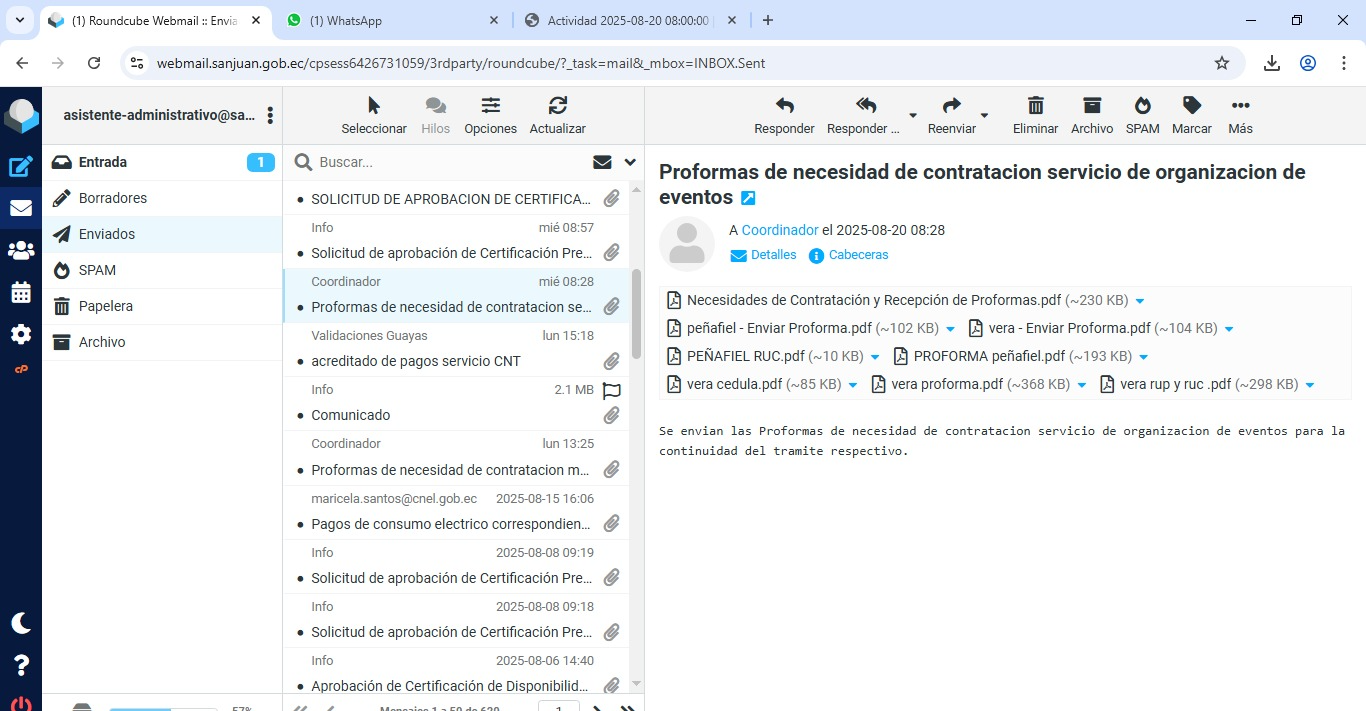The image size is (1366, 711).
Task: Toggle dark mode moon icon
Action: click(21, 623)
